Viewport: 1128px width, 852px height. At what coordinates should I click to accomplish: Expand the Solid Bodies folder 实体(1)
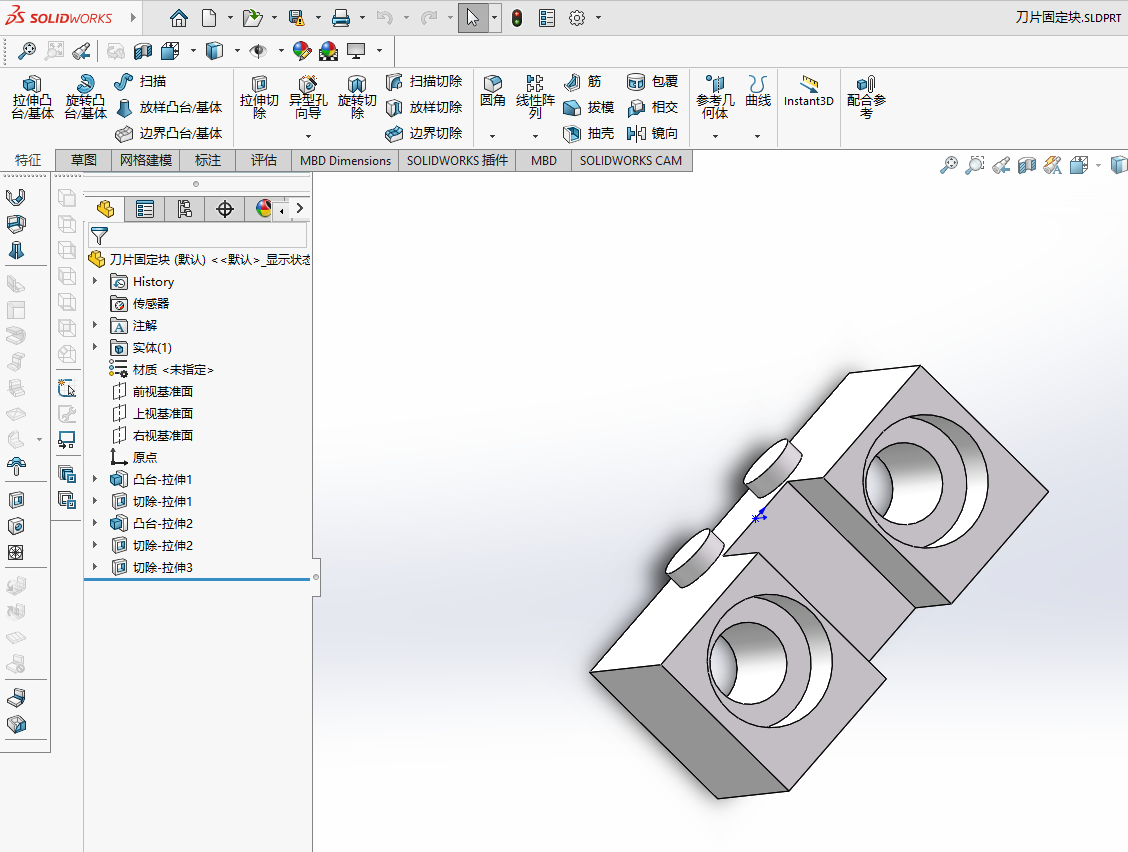[x=95, y=347]
